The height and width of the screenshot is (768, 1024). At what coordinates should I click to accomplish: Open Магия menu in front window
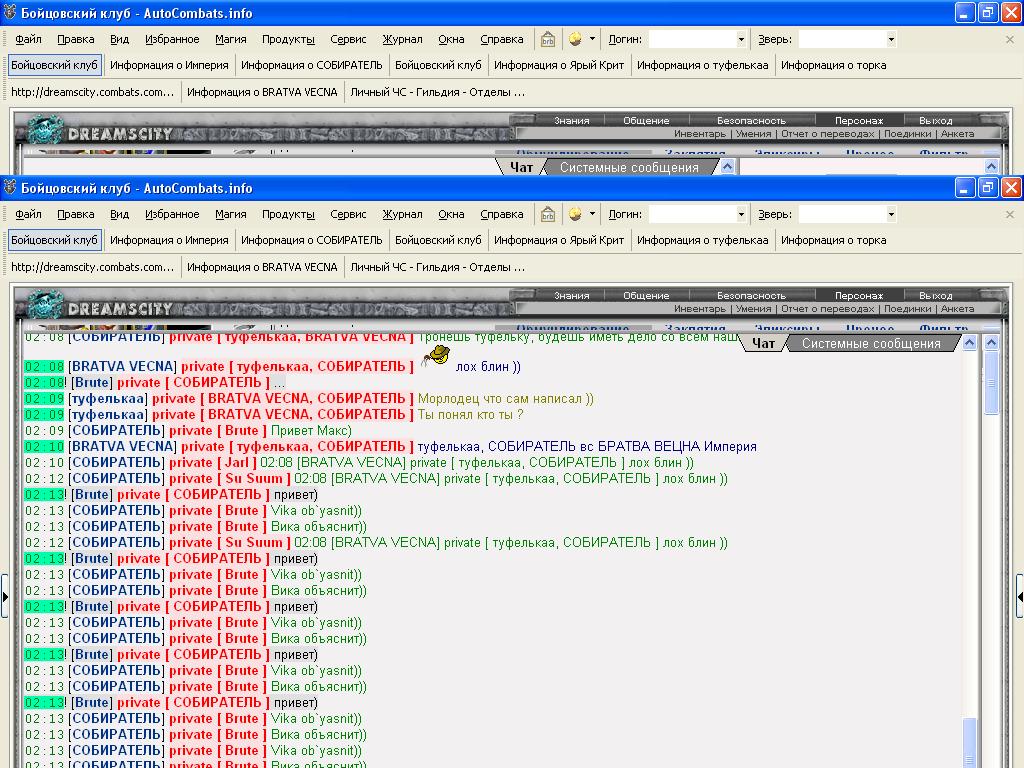(x=231, y=214)
